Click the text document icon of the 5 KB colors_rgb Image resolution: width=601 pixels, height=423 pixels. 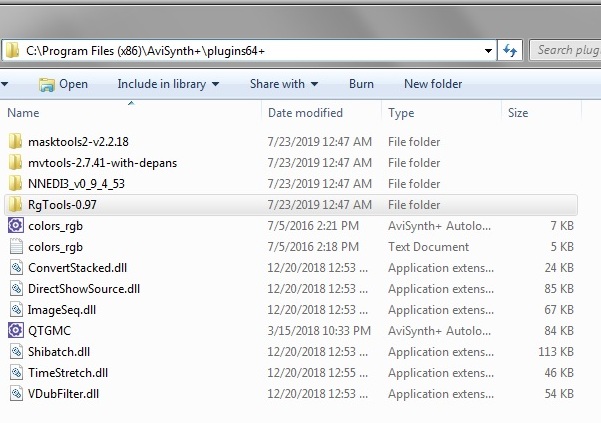[16, 246]
